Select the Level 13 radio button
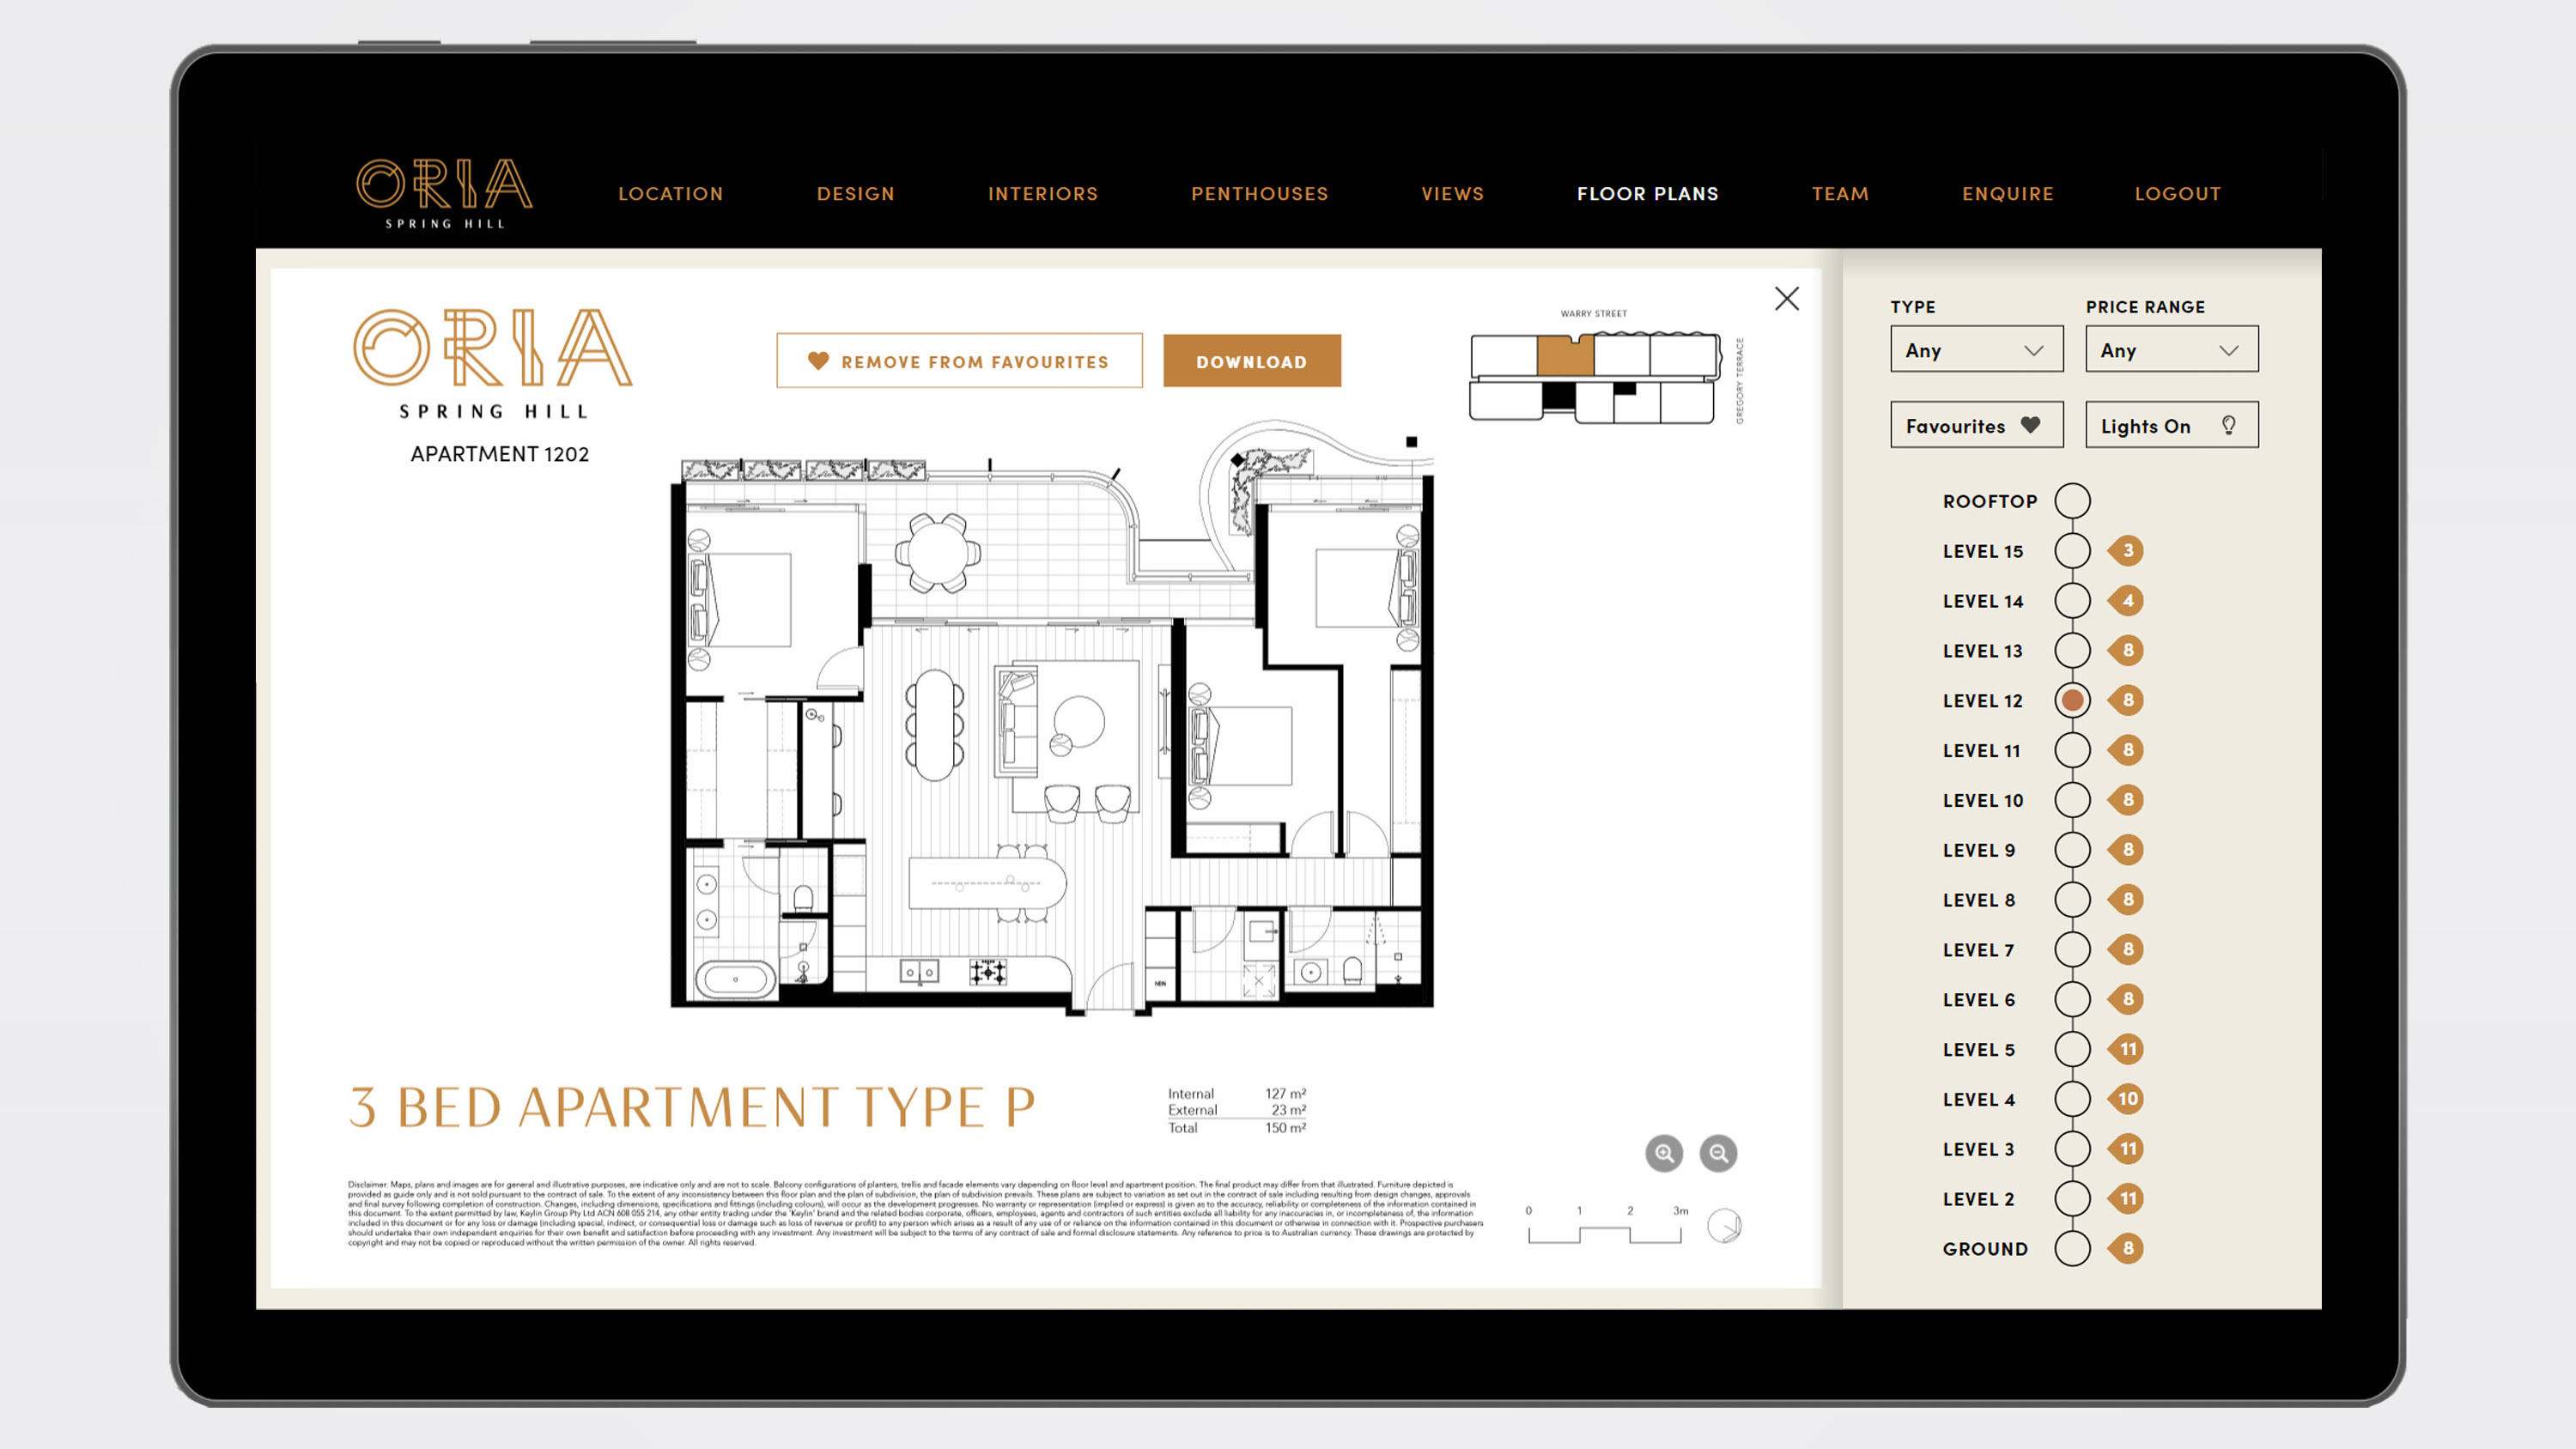 2072,651
